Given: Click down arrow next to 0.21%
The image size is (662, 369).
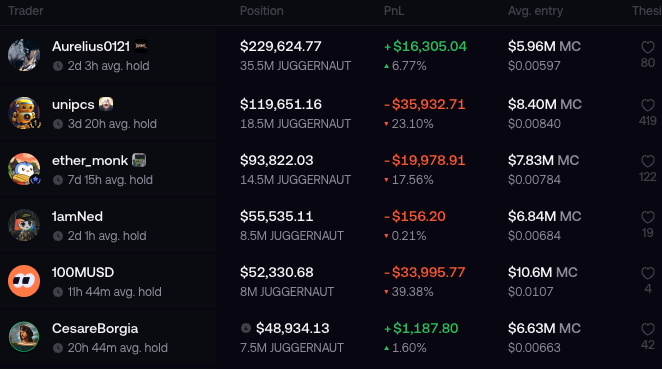Looking at the screenshot, I should point(386,236).
